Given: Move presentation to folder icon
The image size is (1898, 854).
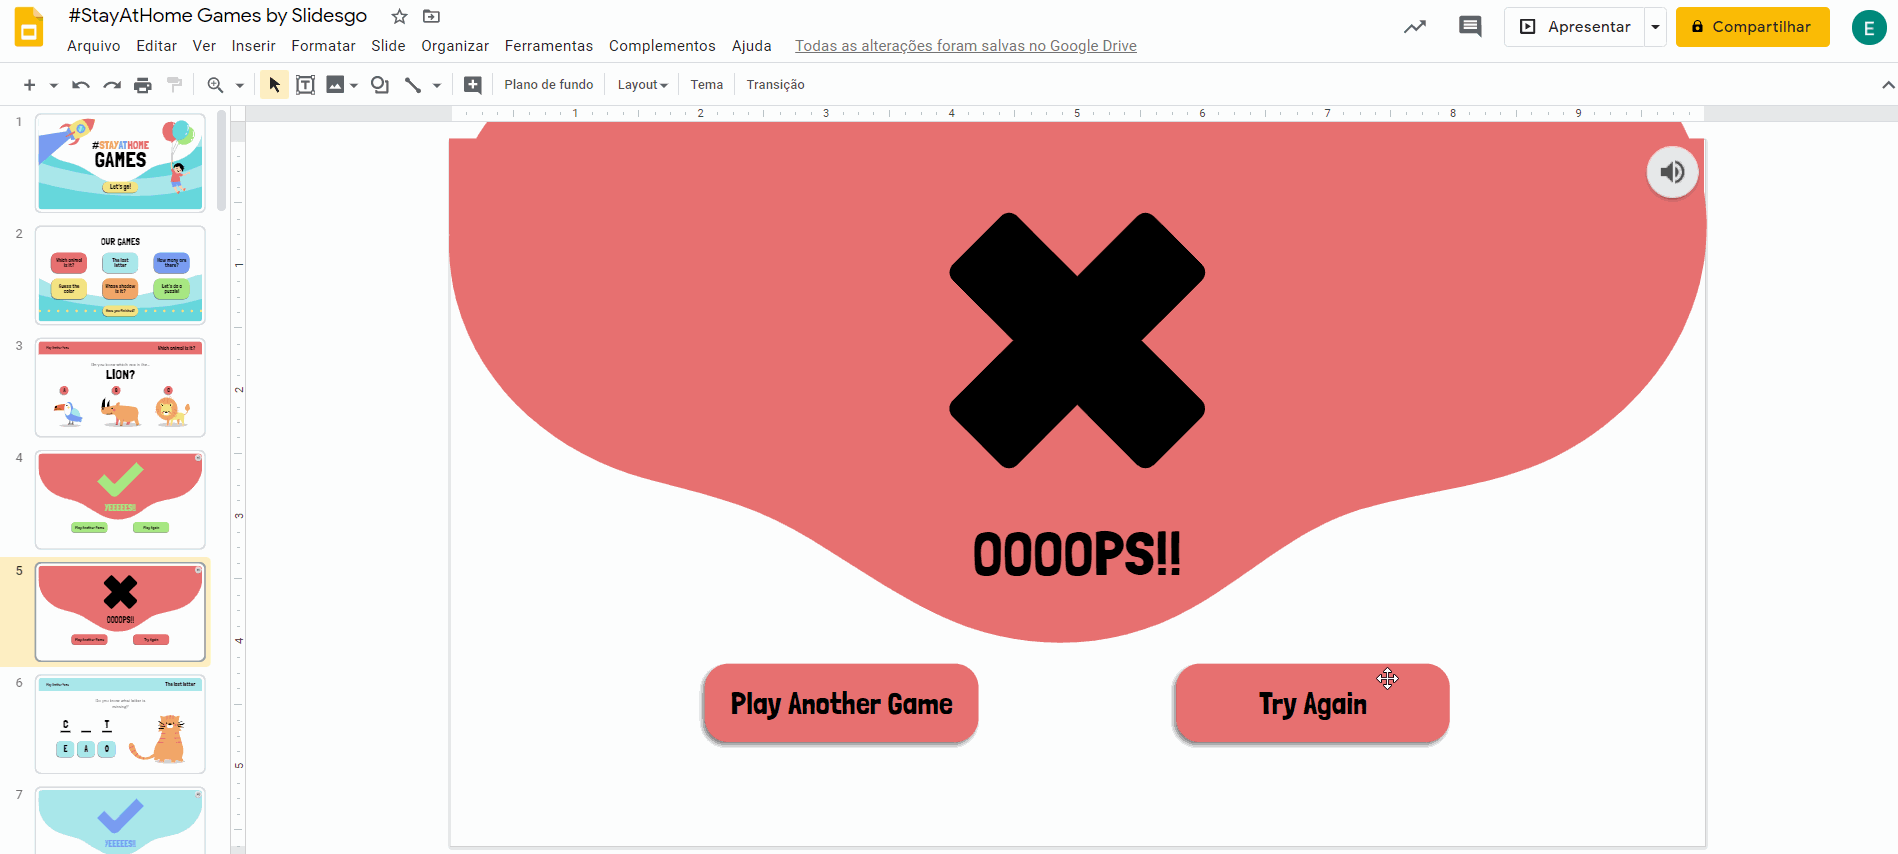Looking at the screenshot, I should 431,16.
